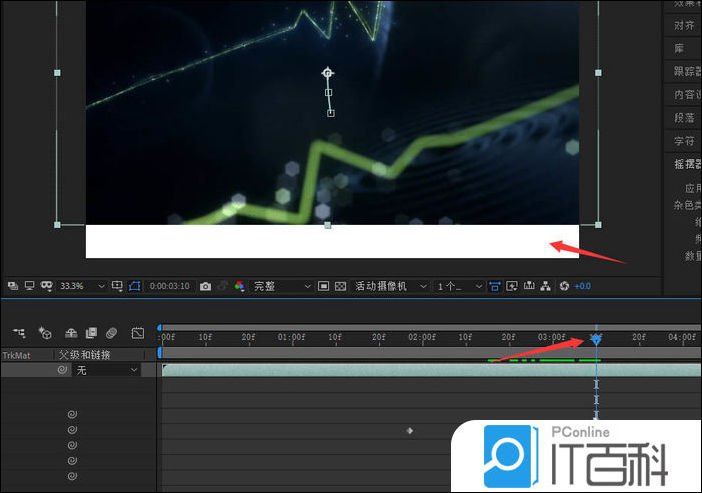Image resolution: width=702 pixels, height=493 pixels.
Task: Click the 02:00f mark on time ruler
Action: coord(422,337)
